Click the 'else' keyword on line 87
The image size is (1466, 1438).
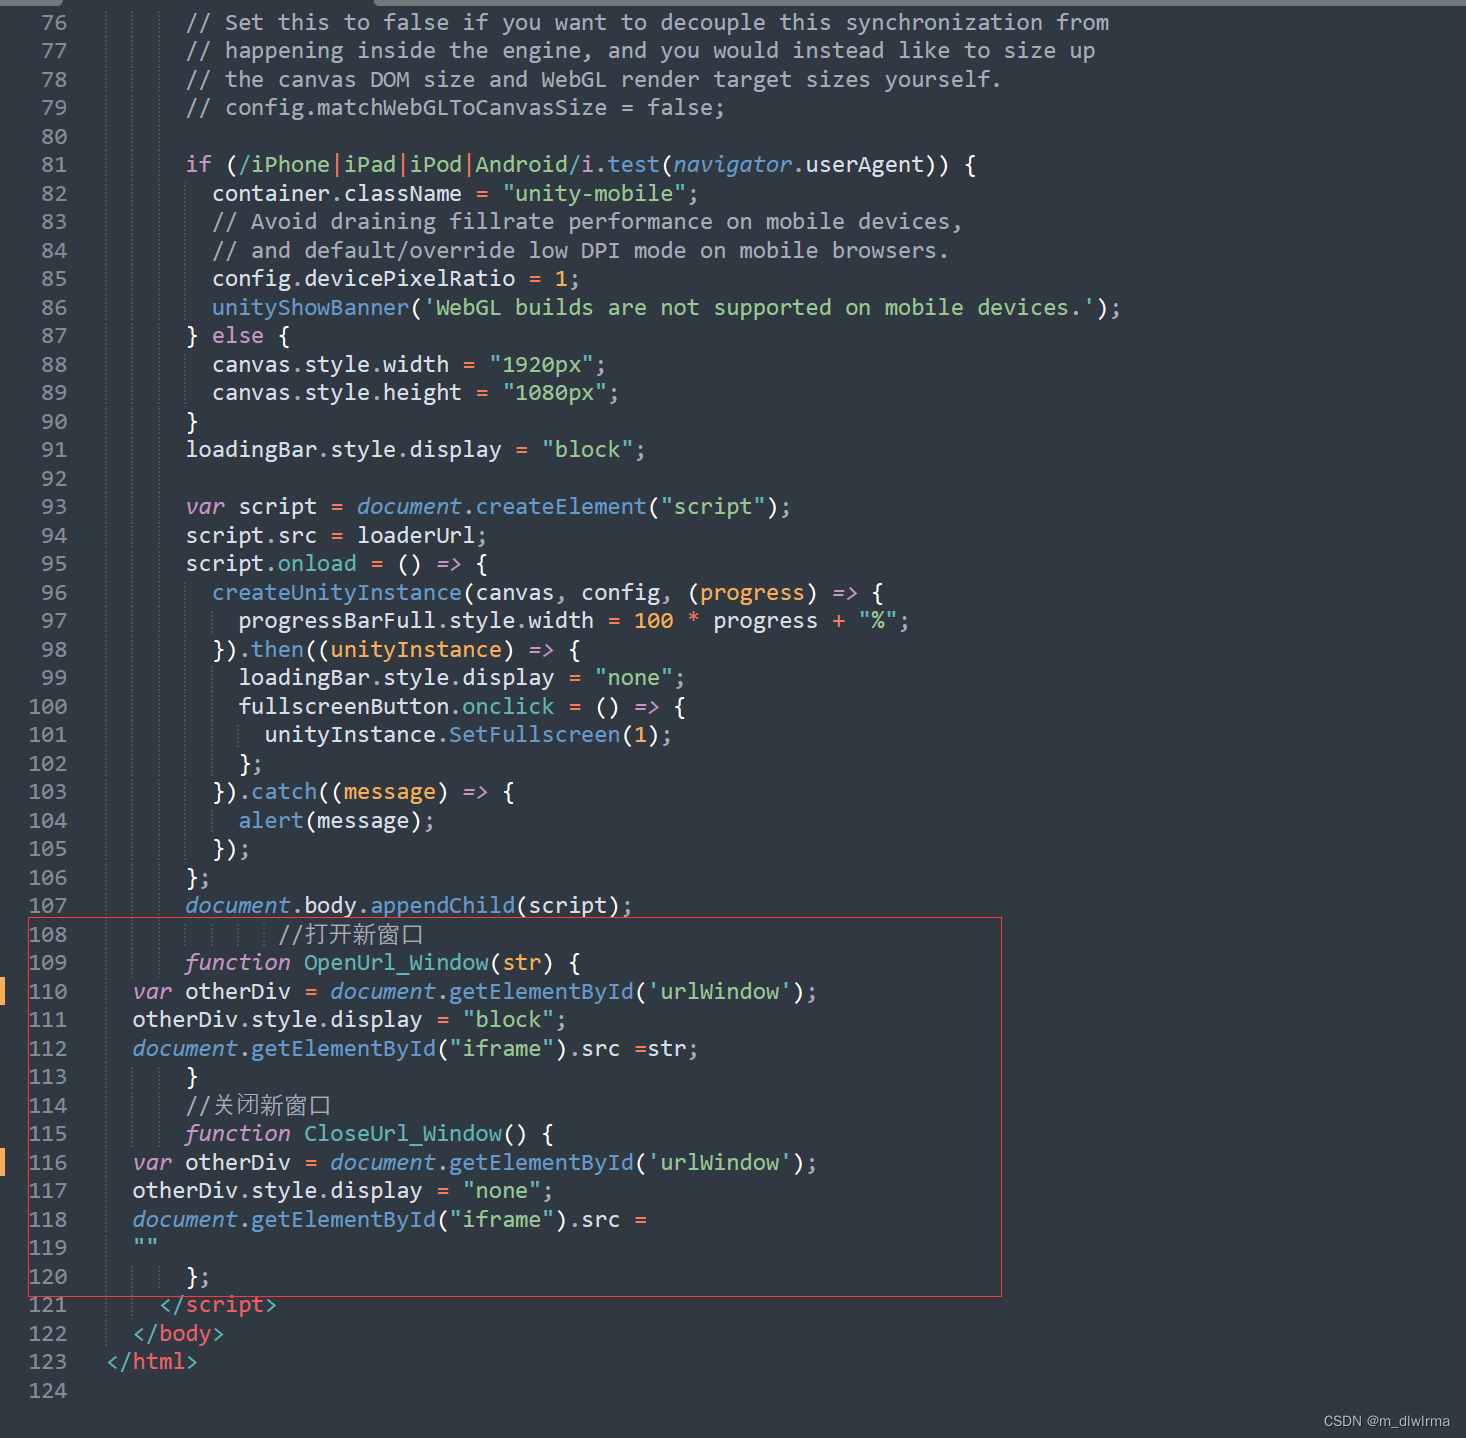click(x=238, y=336)
